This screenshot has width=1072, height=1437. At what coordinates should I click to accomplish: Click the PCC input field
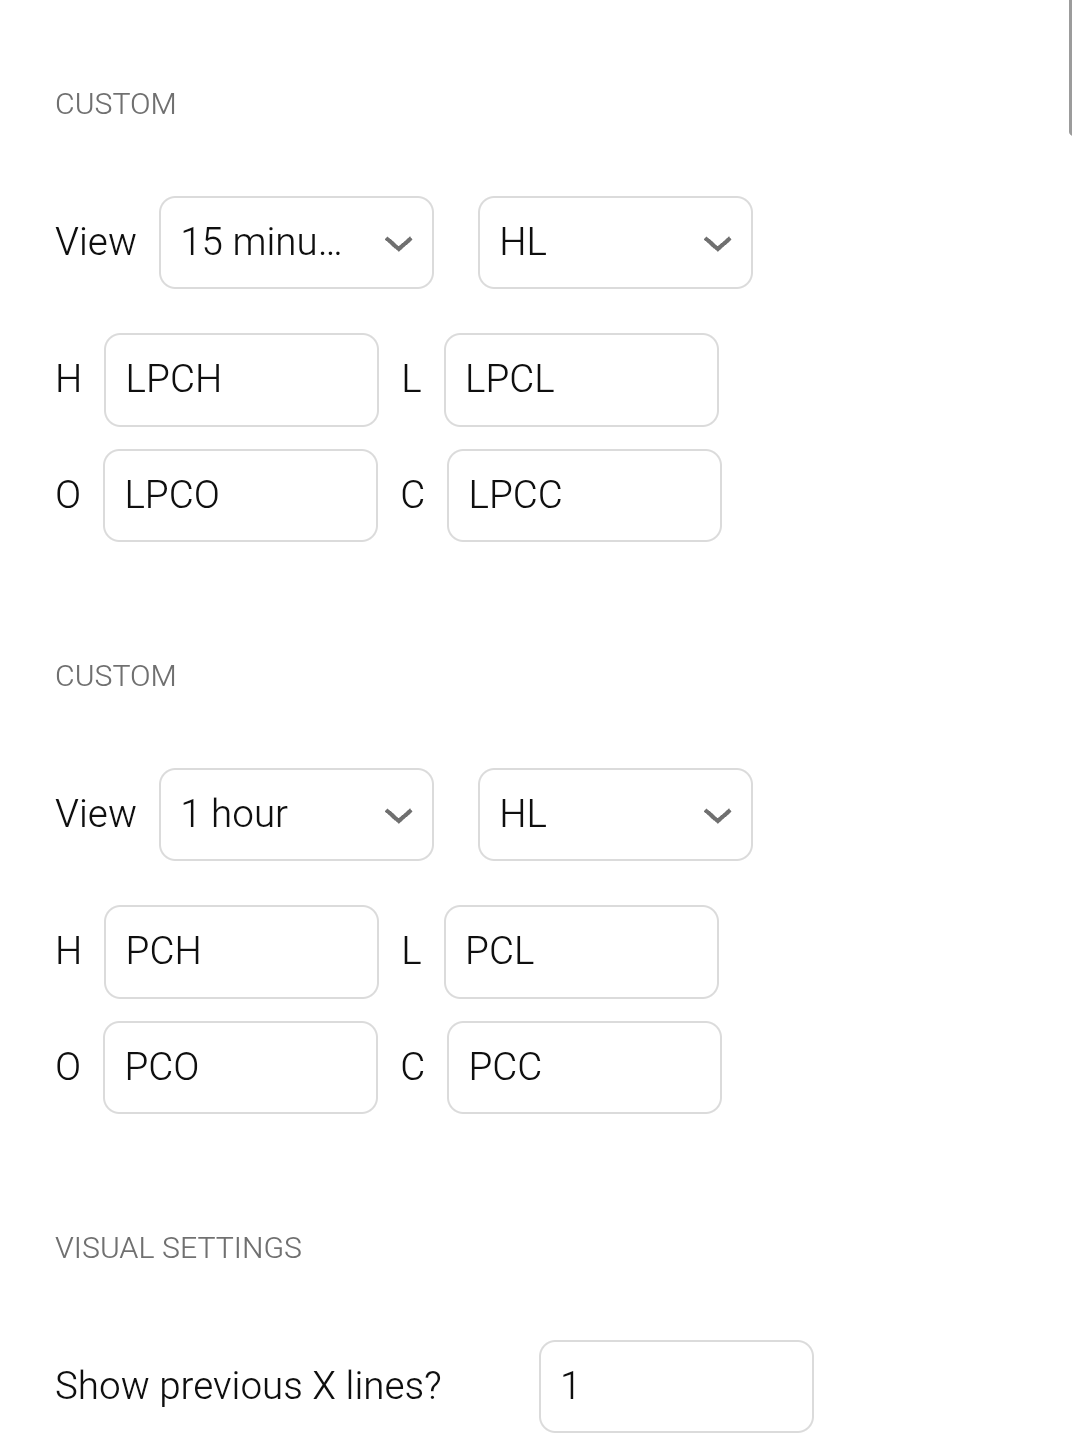pyautogui.click(x=584, y=1067)
